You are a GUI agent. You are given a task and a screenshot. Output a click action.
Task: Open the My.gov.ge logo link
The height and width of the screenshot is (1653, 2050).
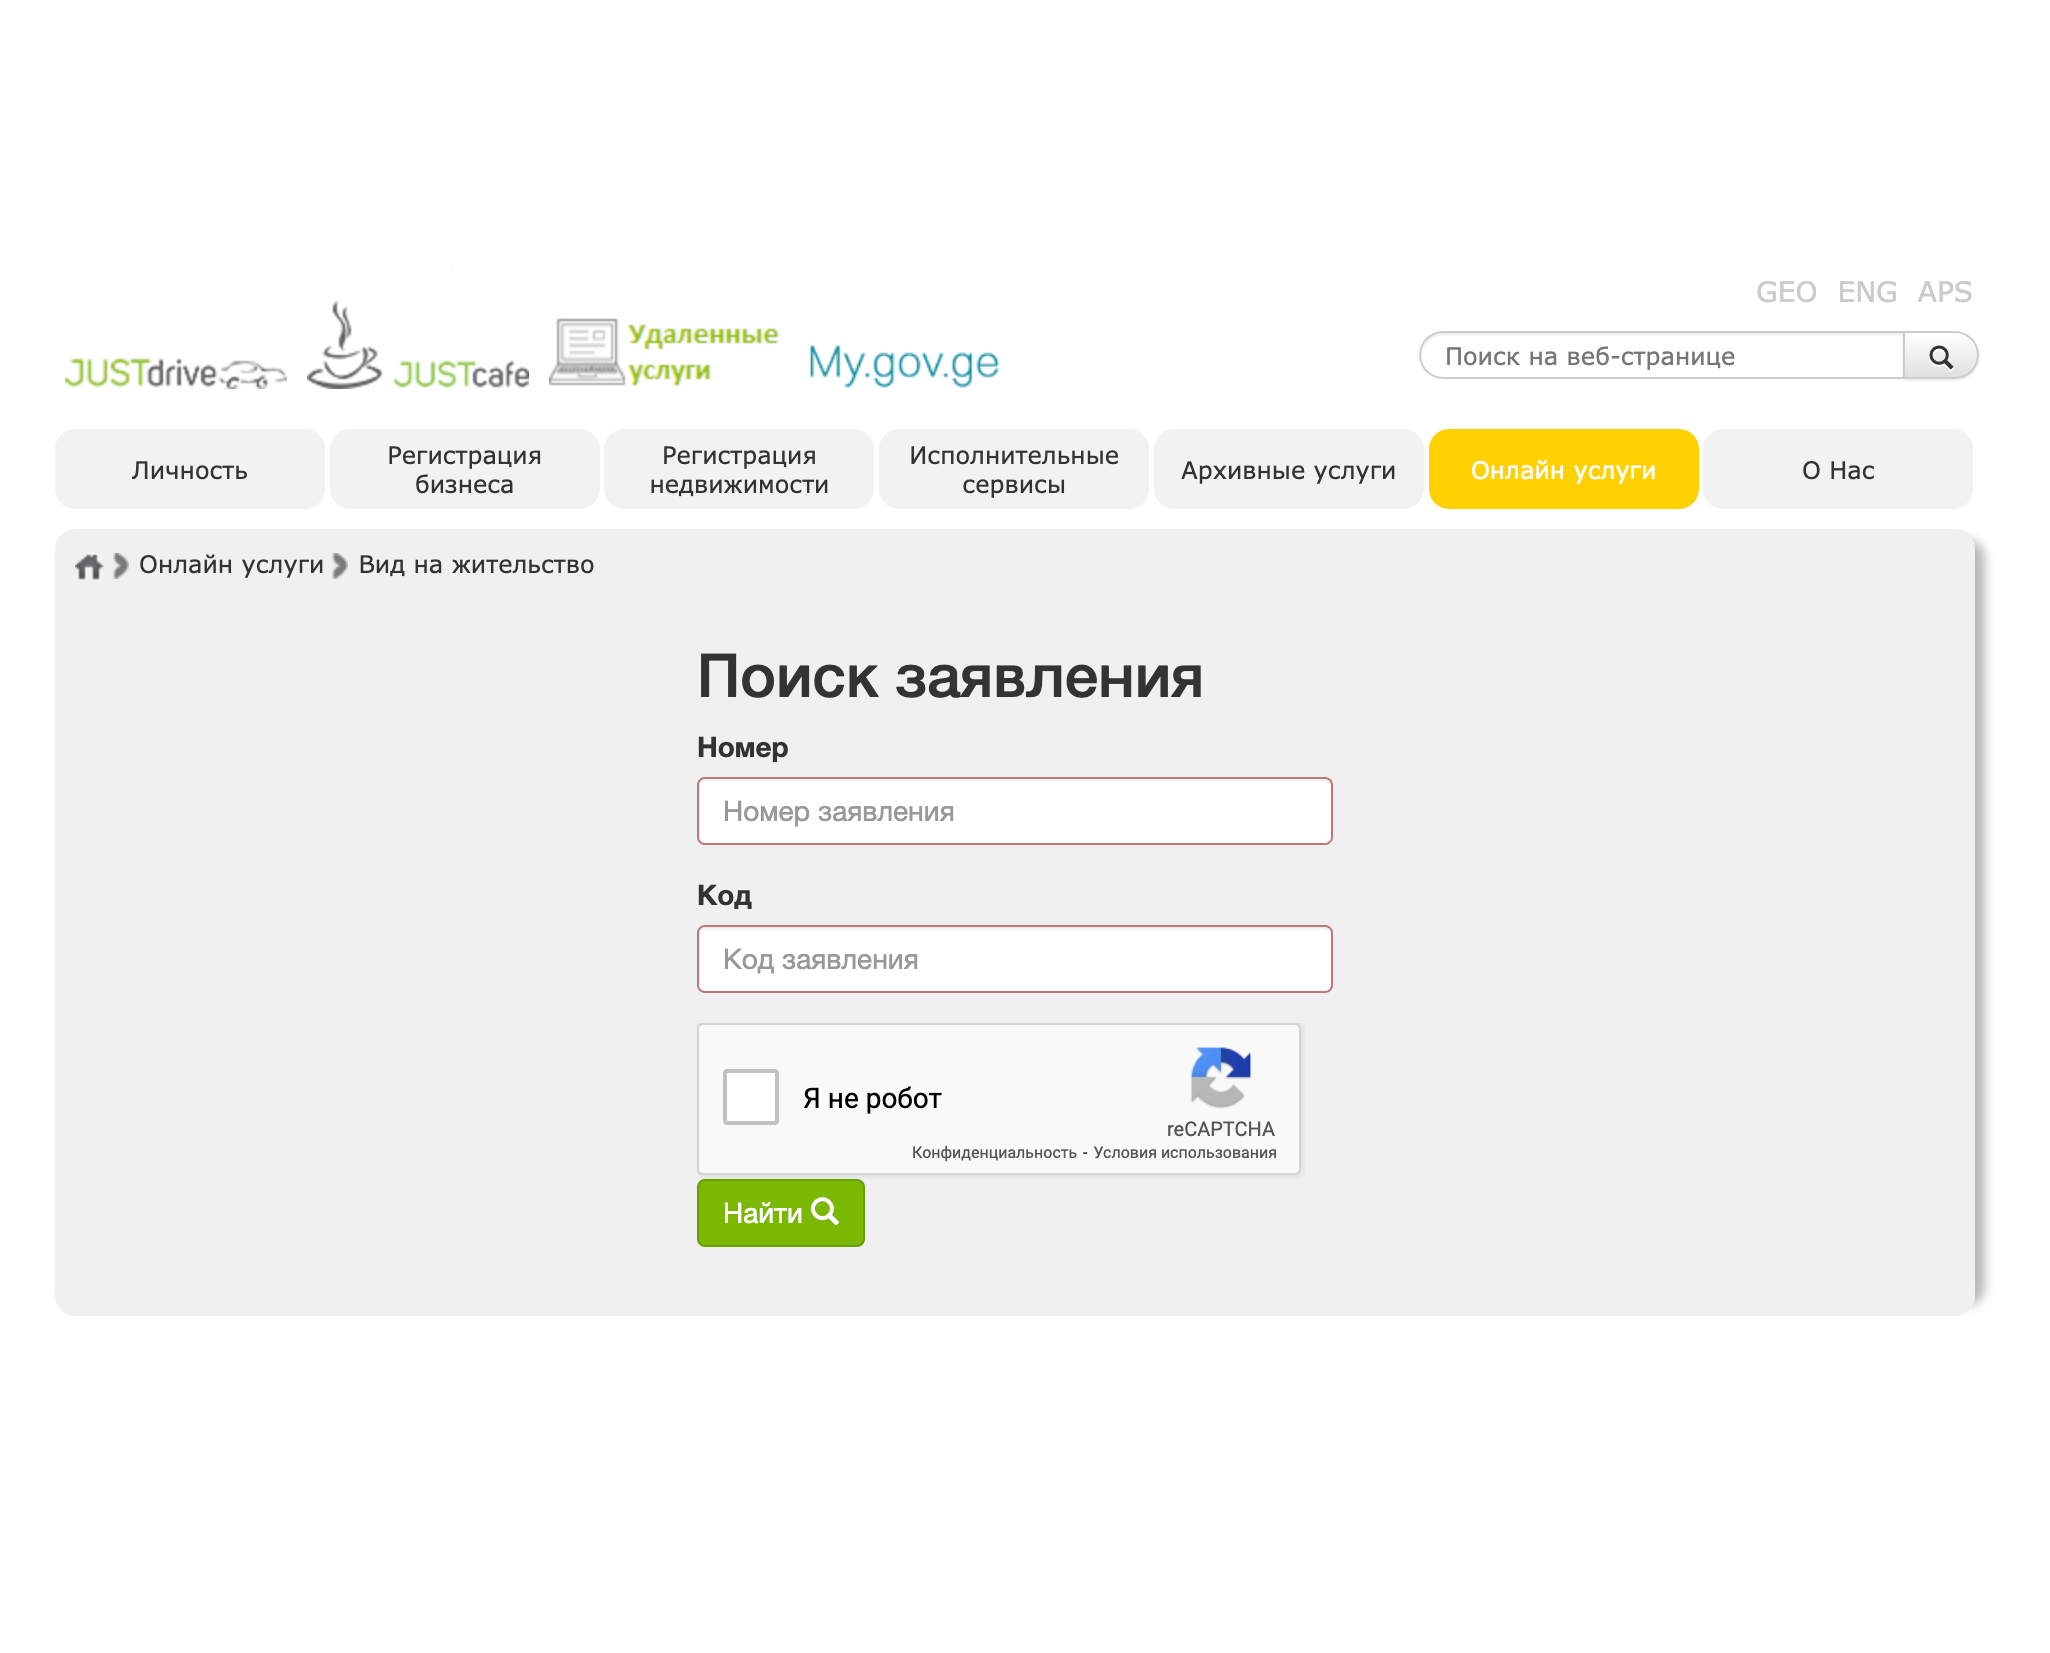(x=903, y=363)
